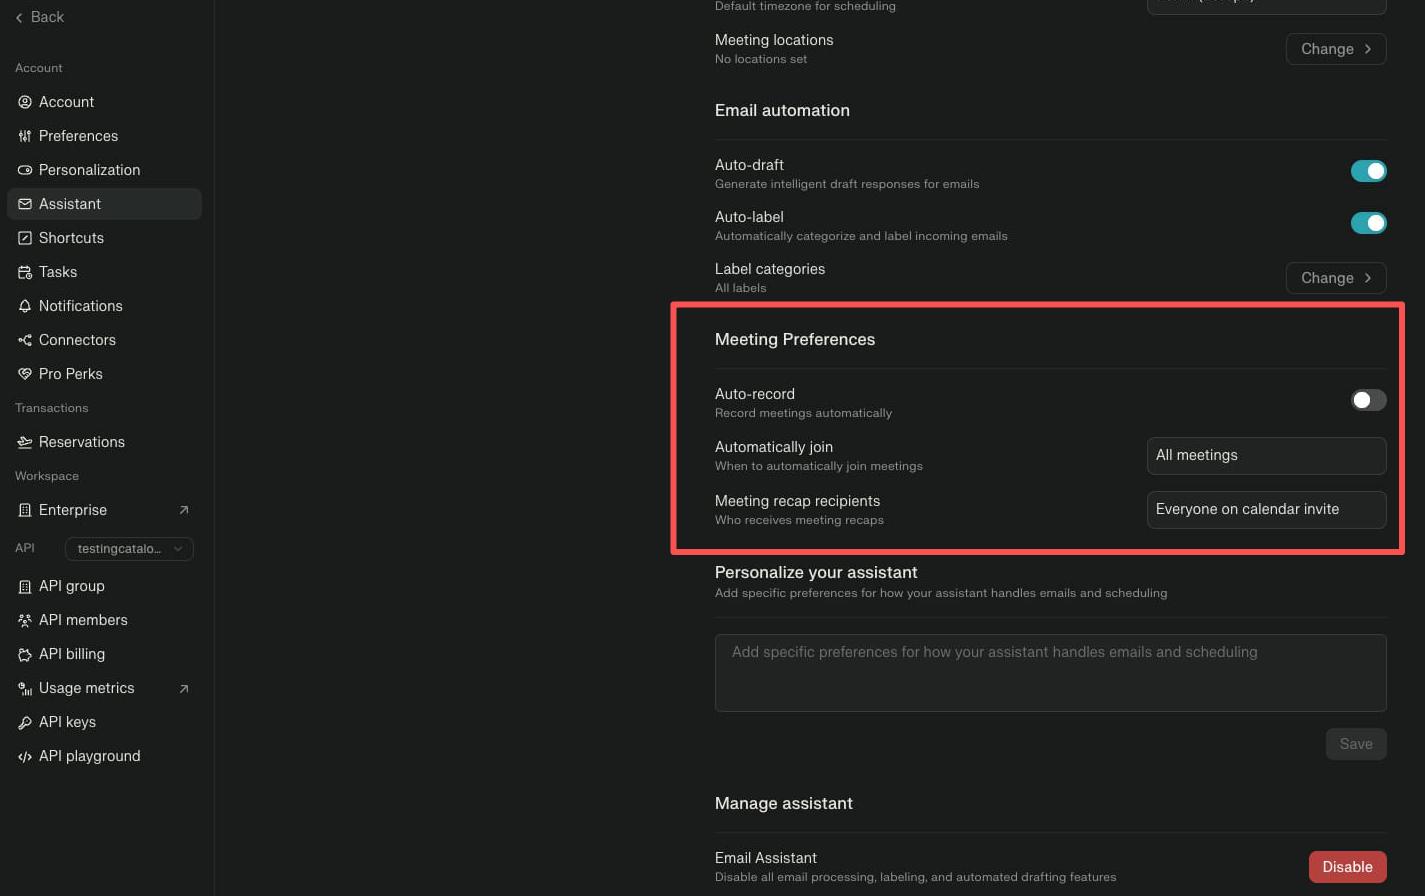This screenshot has height=896, width=1425.
Task: Click the Shortcuts icon in sidebar
Action: (25, 238)
